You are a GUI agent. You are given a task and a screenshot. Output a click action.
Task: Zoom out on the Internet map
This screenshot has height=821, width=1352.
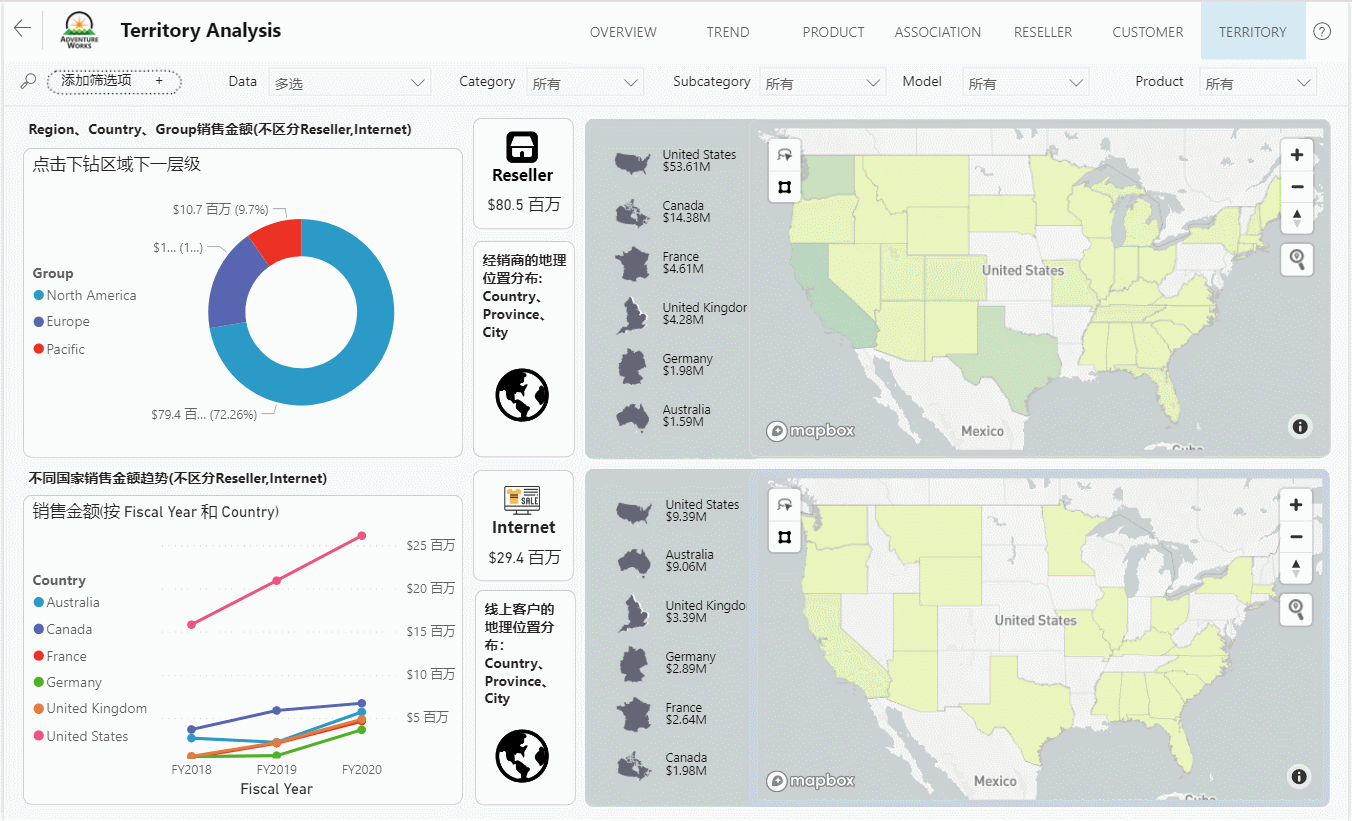pyautogui.click(x=1296, y=537)
